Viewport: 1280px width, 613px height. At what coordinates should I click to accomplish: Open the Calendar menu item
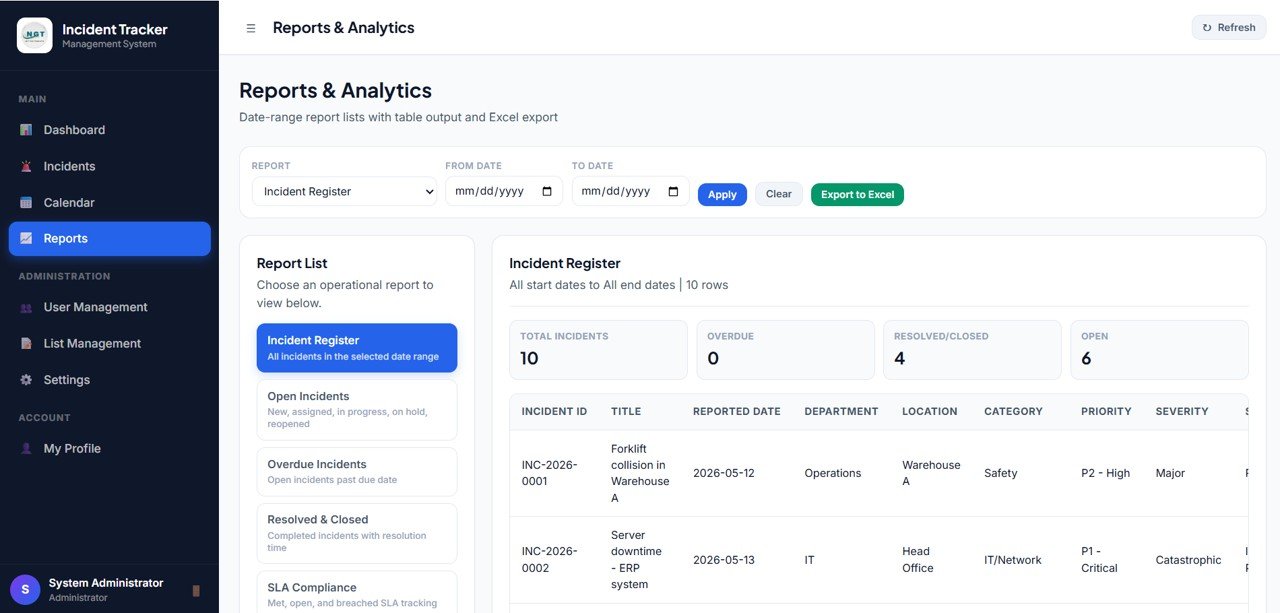coord(110,202)
